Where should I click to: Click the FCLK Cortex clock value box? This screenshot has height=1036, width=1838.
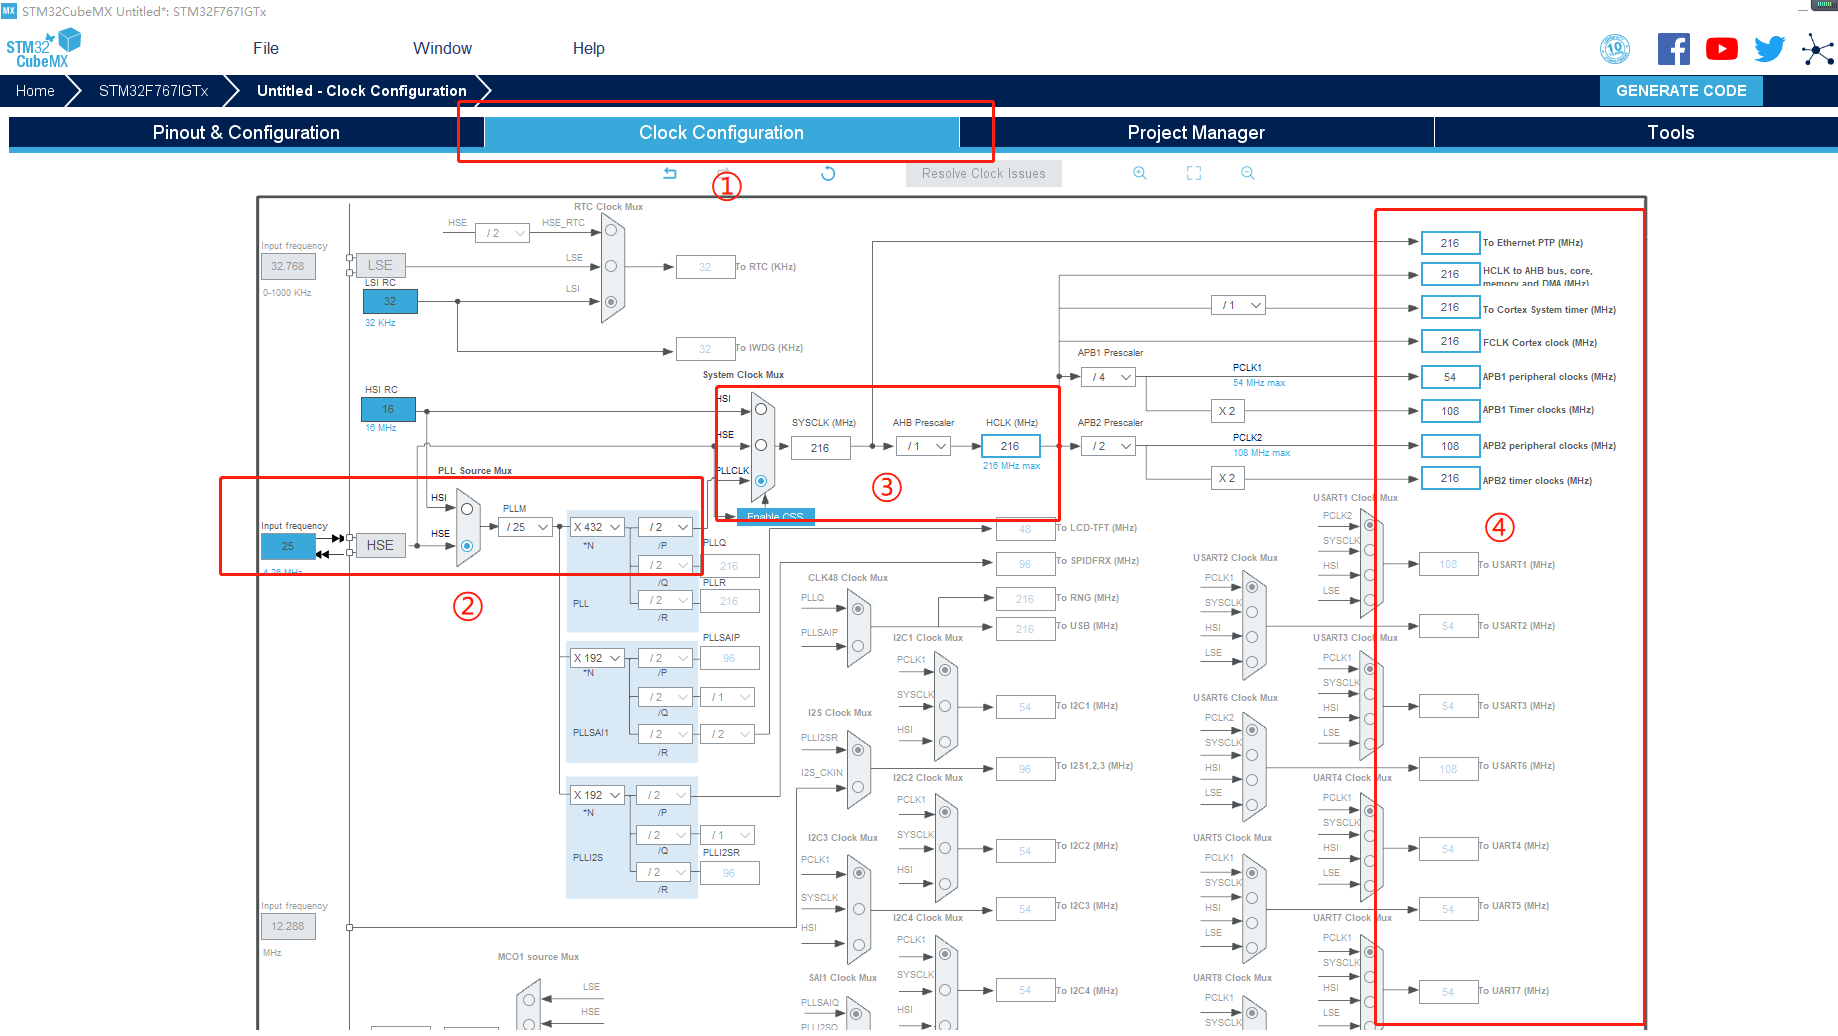coord(1450,341)
